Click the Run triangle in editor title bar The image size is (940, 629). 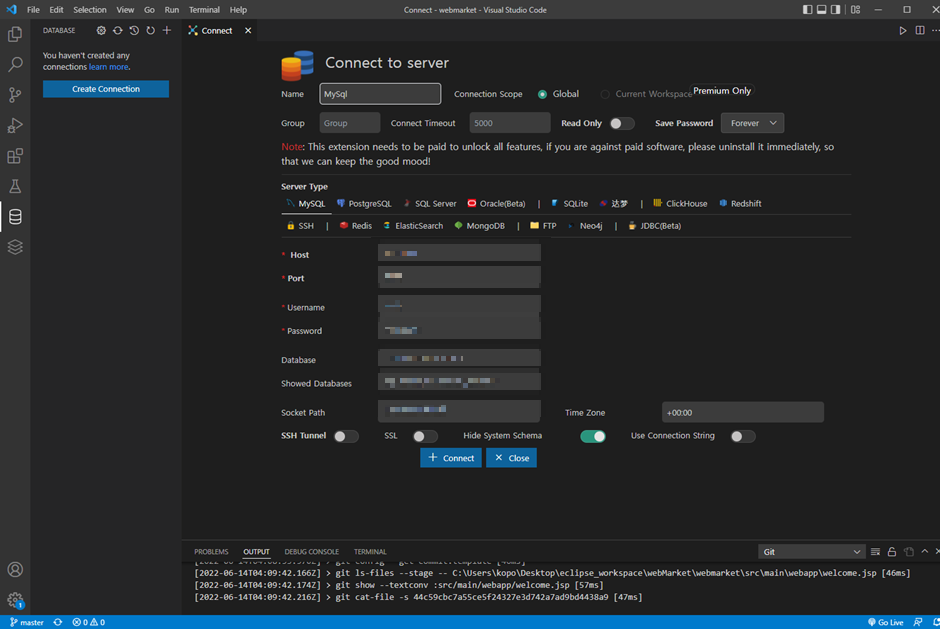pos(902,31)
